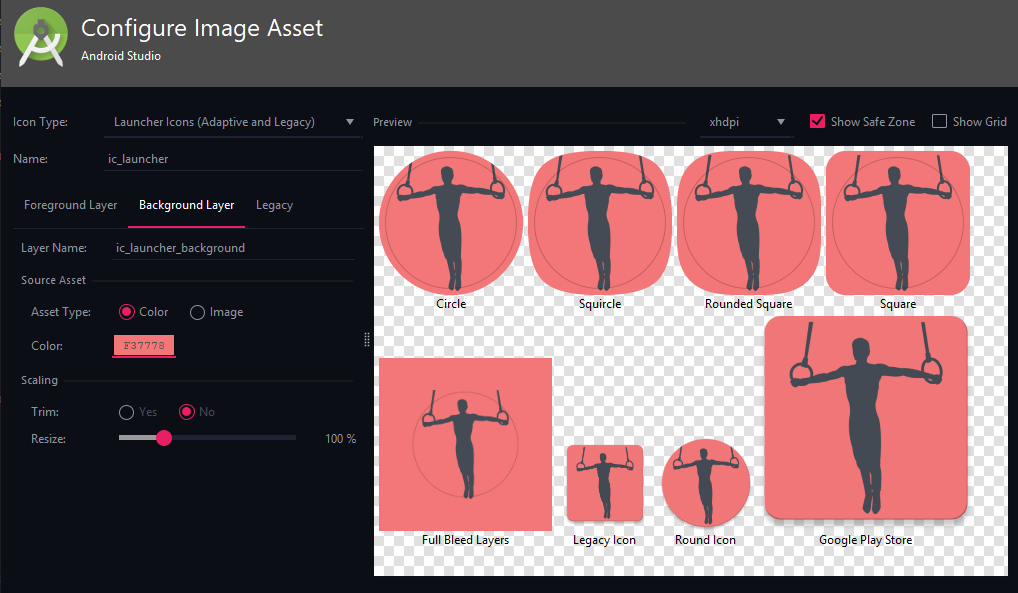Select the Google Play Store preview
1018x593 pixels.
(x=865, y=418)
